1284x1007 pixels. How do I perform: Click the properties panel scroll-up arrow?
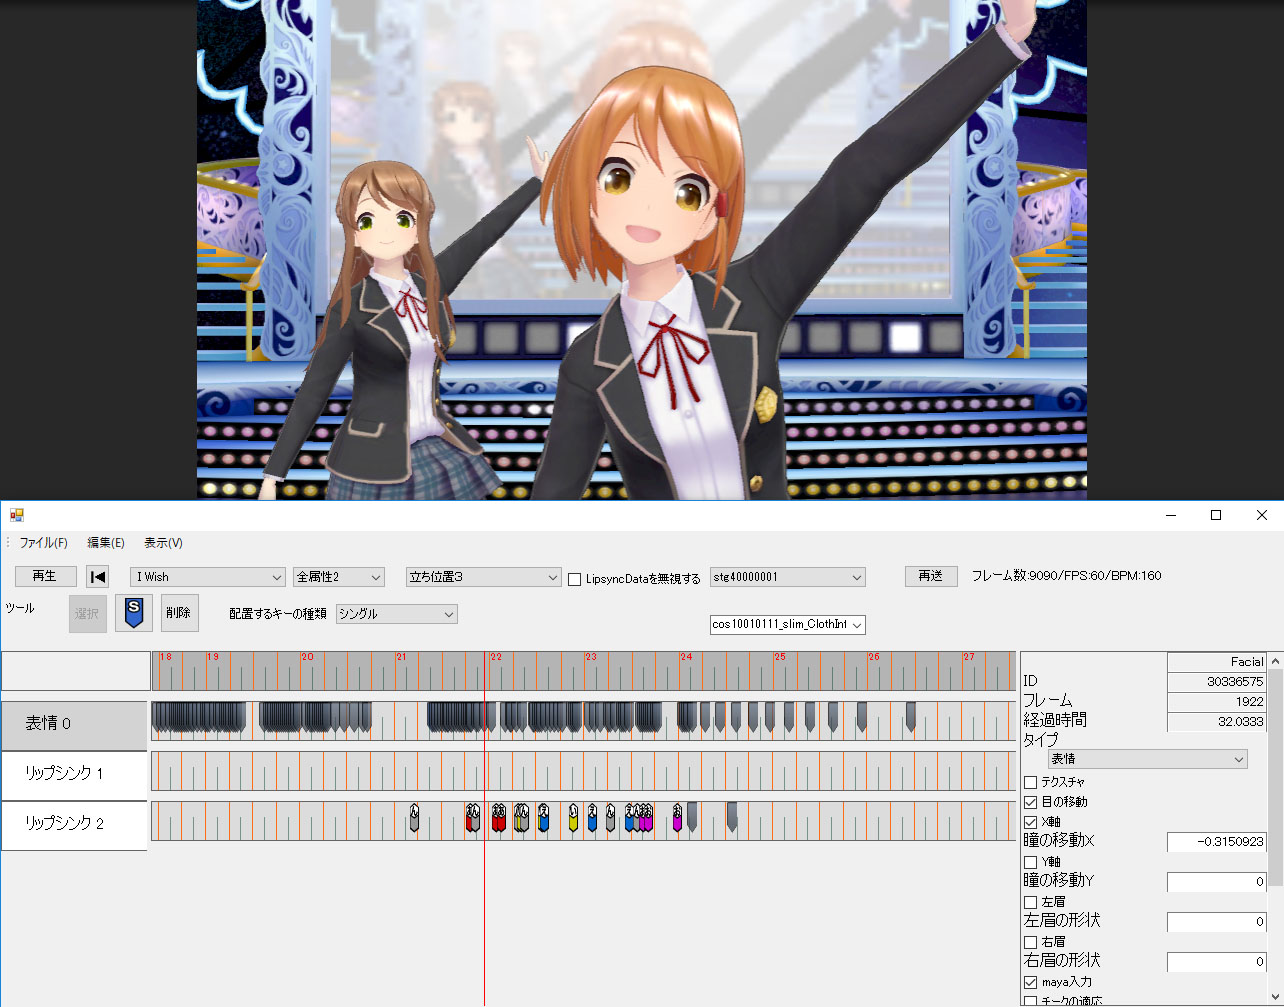[x=1275, y=661]
